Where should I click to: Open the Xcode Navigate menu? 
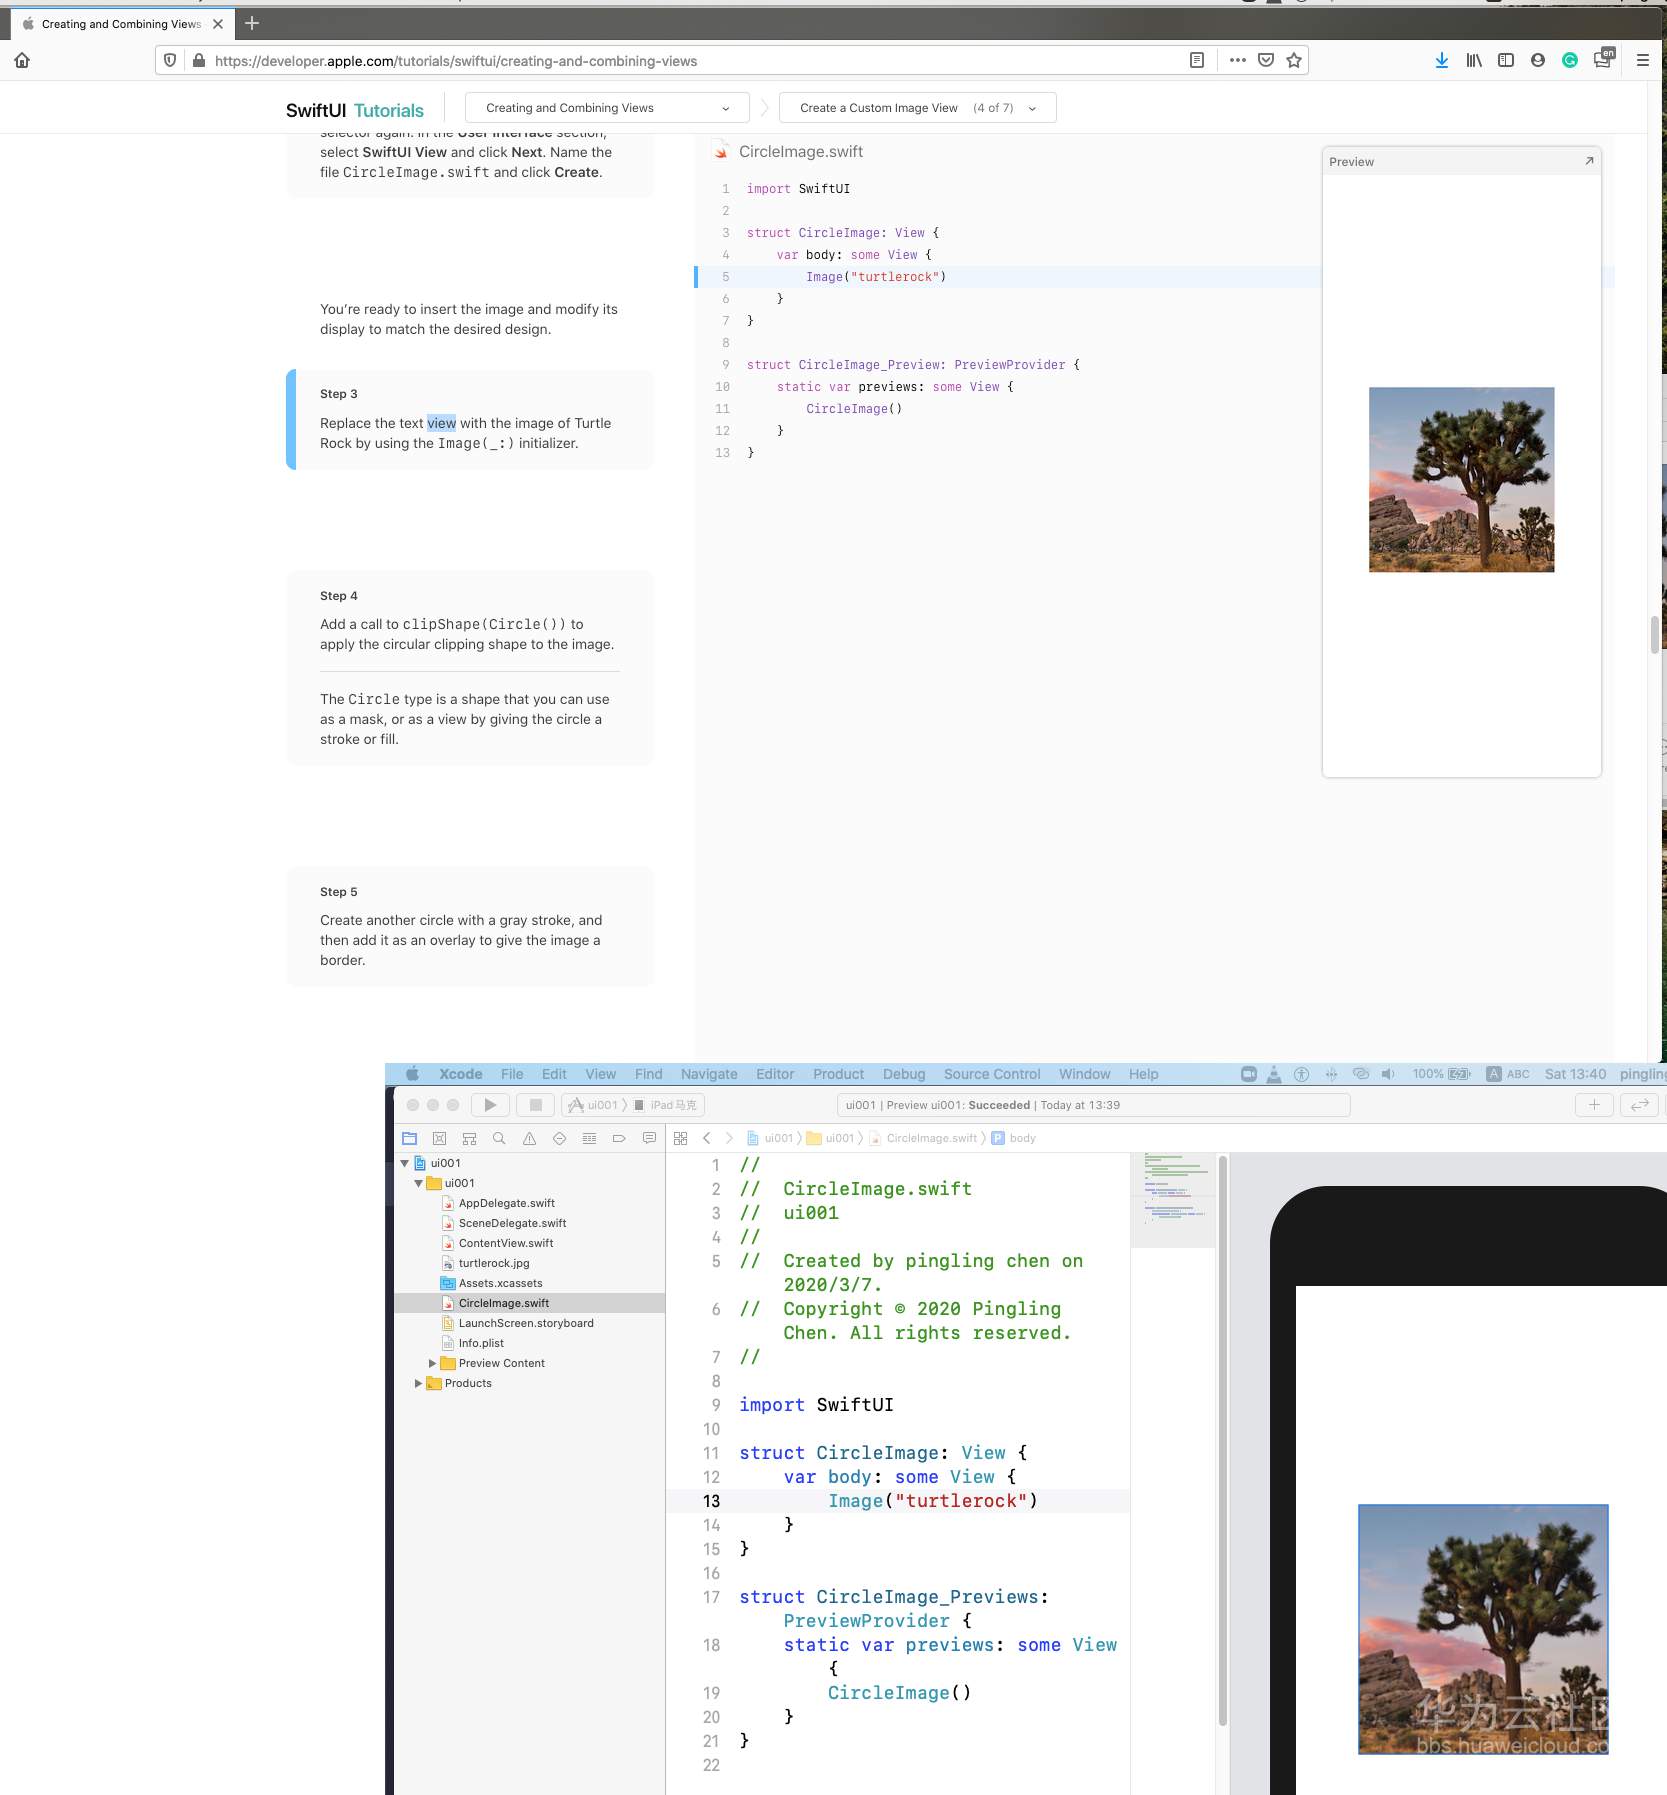pos(709,1074)
